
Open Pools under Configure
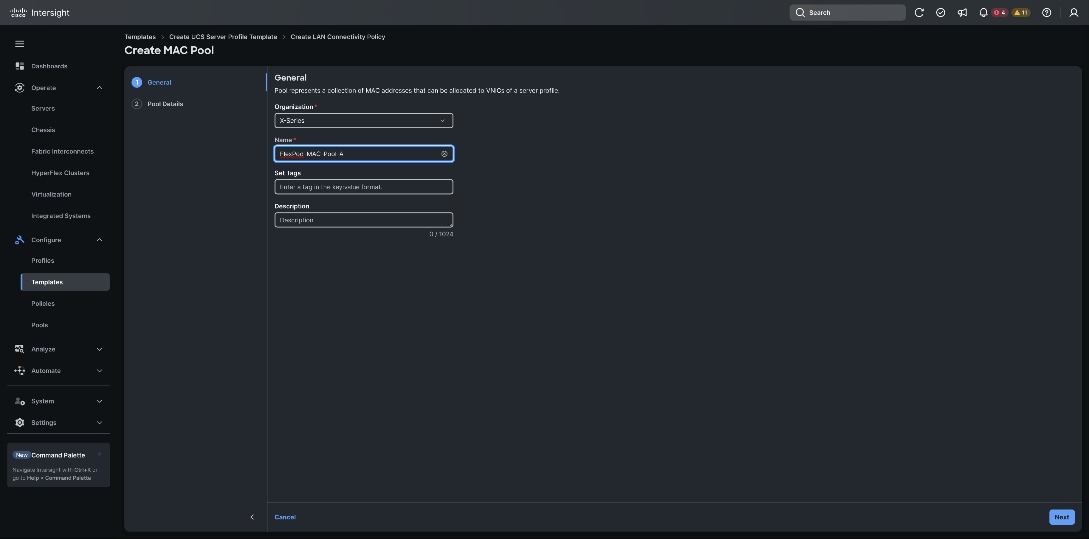coord(40,325)
